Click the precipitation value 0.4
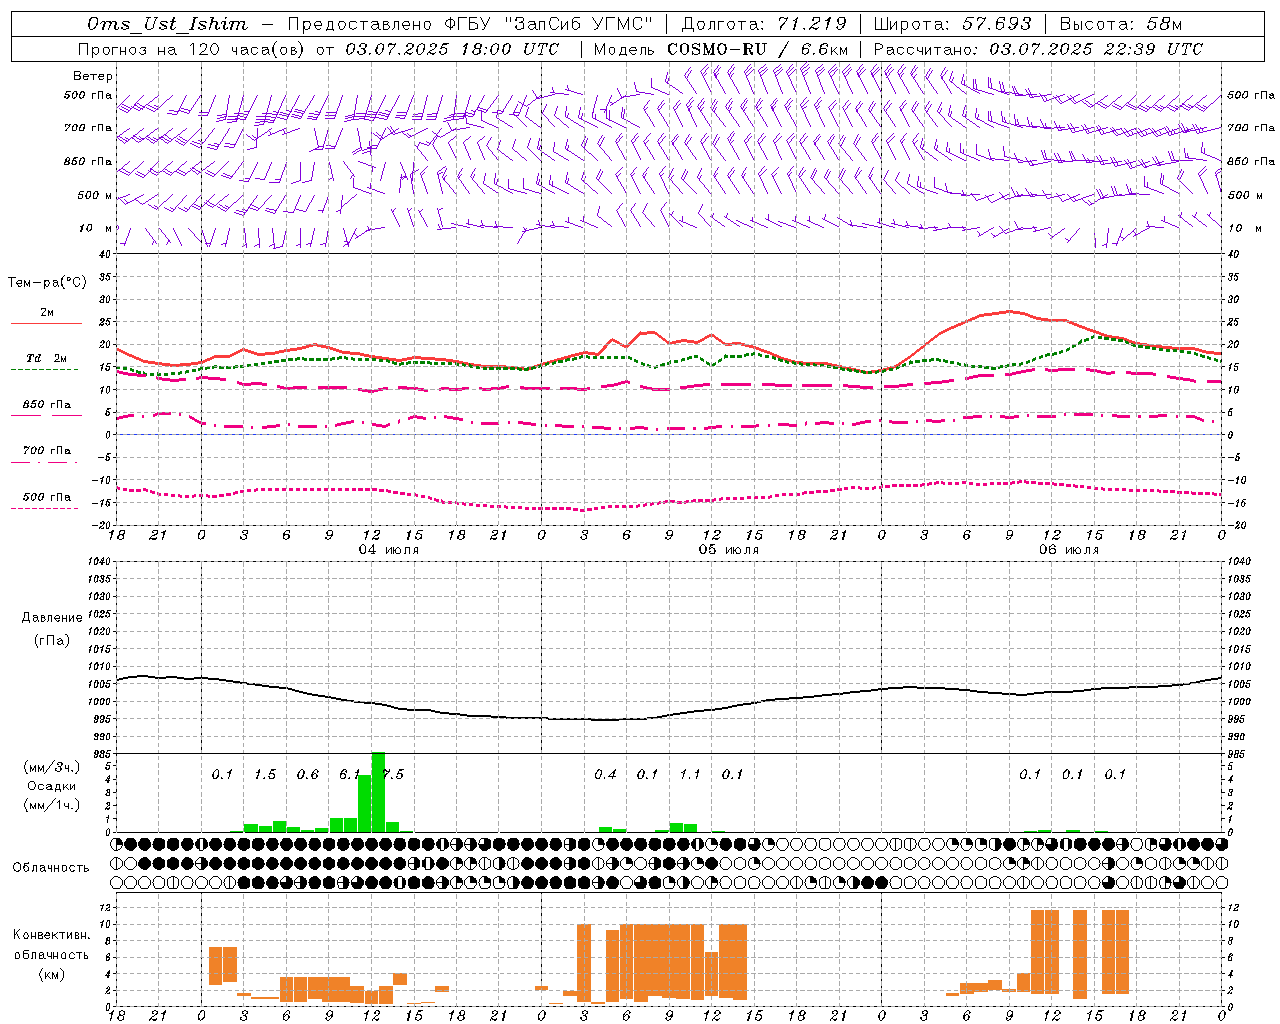 coord(605,774)
